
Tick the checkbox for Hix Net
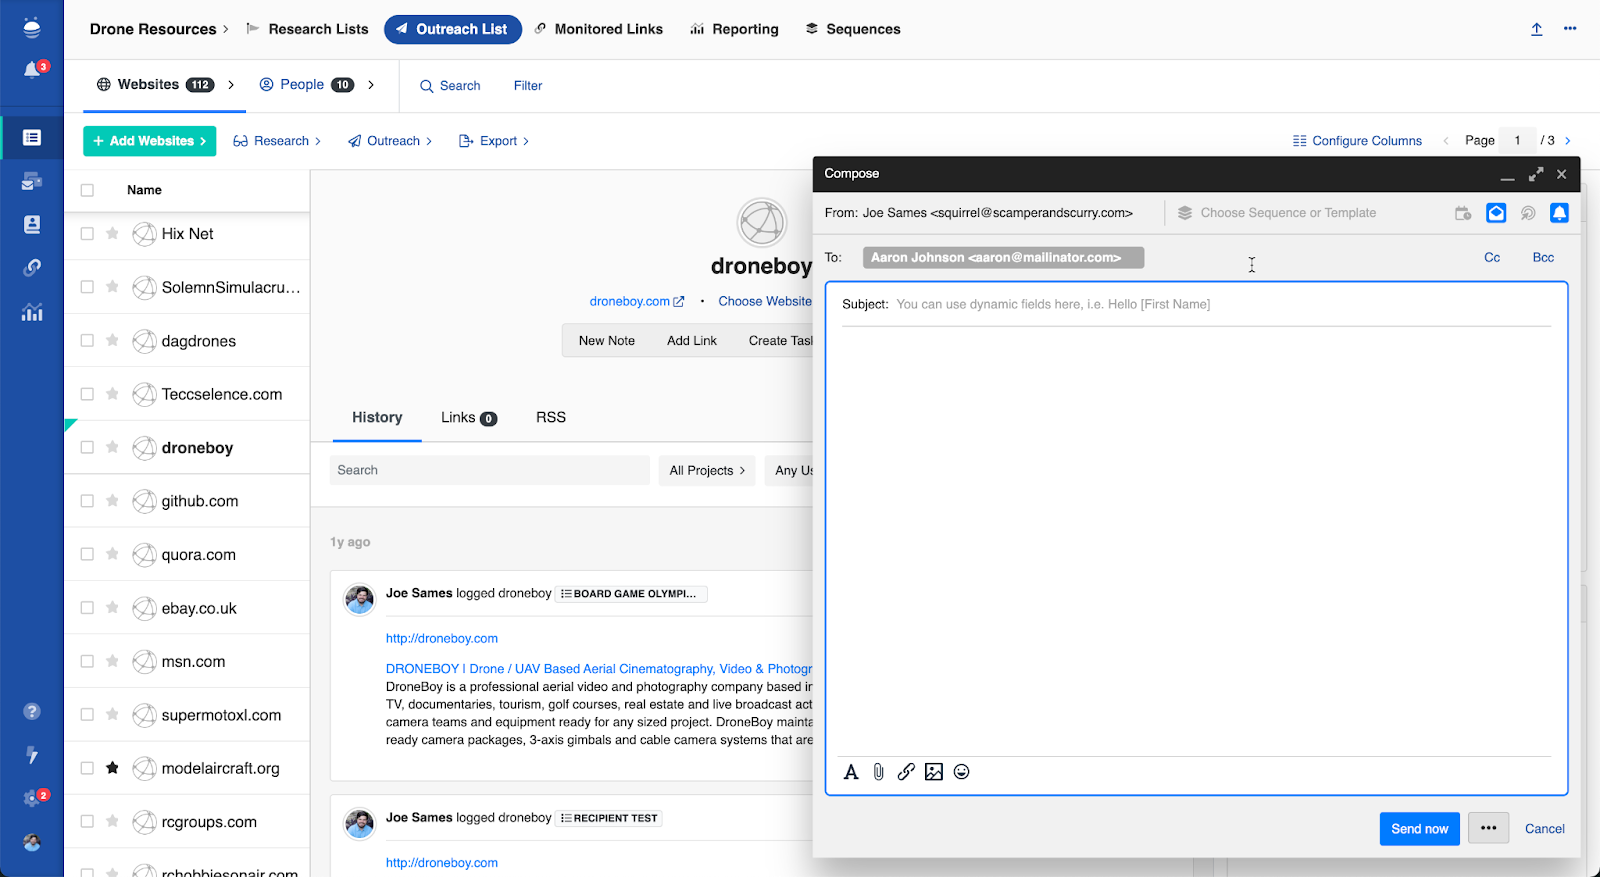tap(87, 234)
